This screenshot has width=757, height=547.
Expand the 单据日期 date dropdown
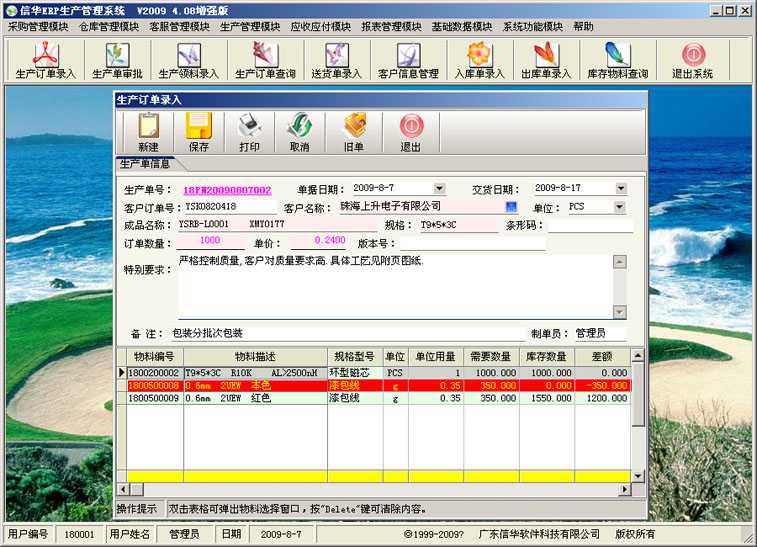tap(439, 188)
